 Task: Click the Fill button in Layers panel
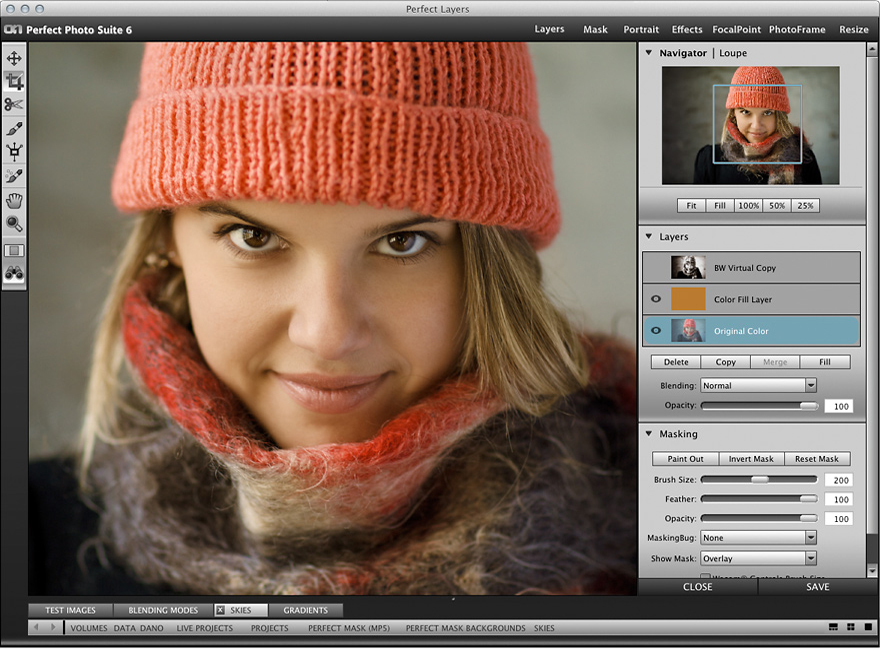[824, 362]
